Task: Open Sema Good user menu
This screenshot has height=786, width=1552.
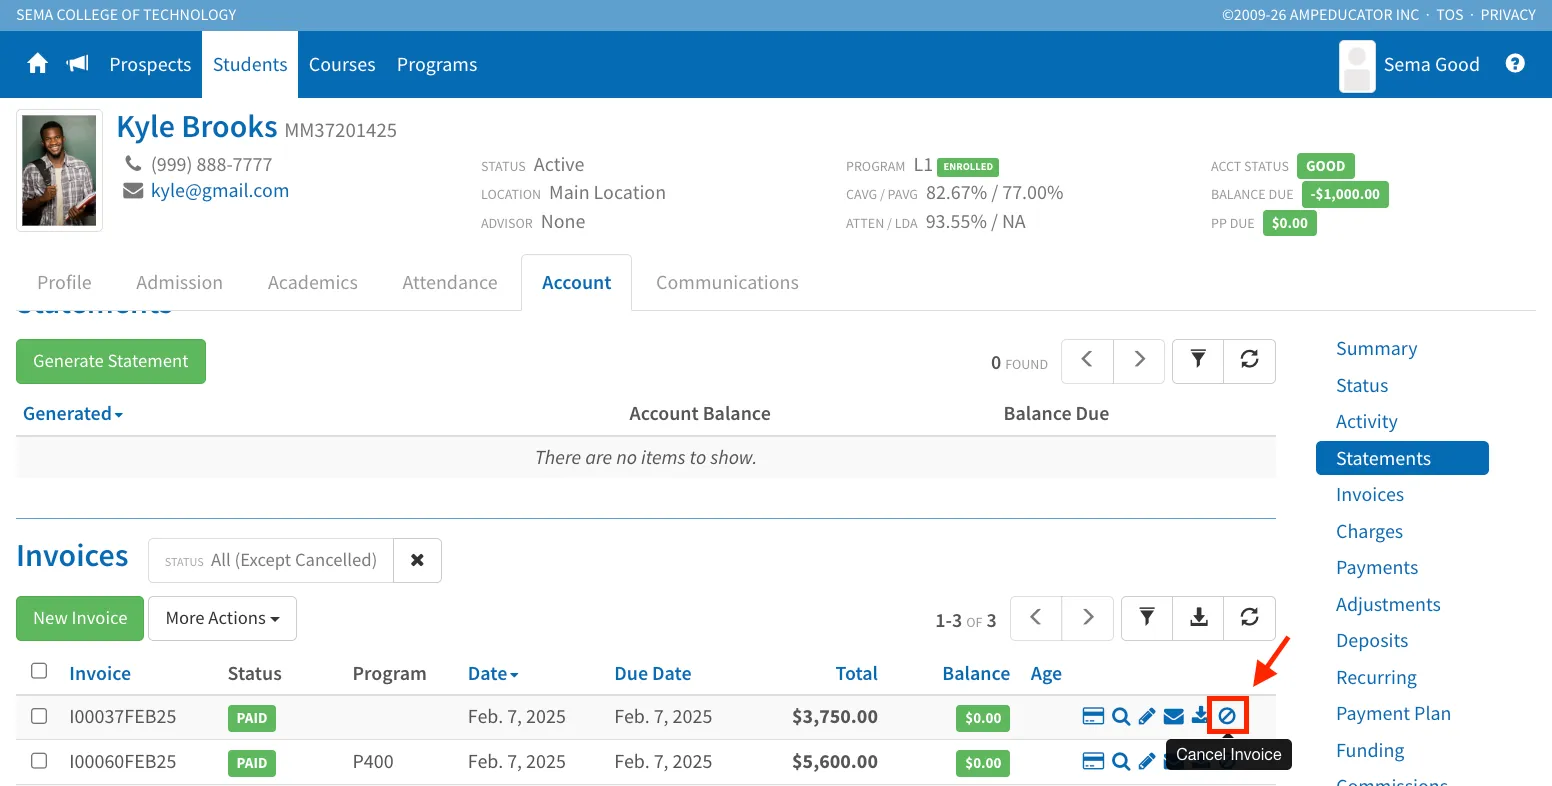Action: click(1409, 64)
